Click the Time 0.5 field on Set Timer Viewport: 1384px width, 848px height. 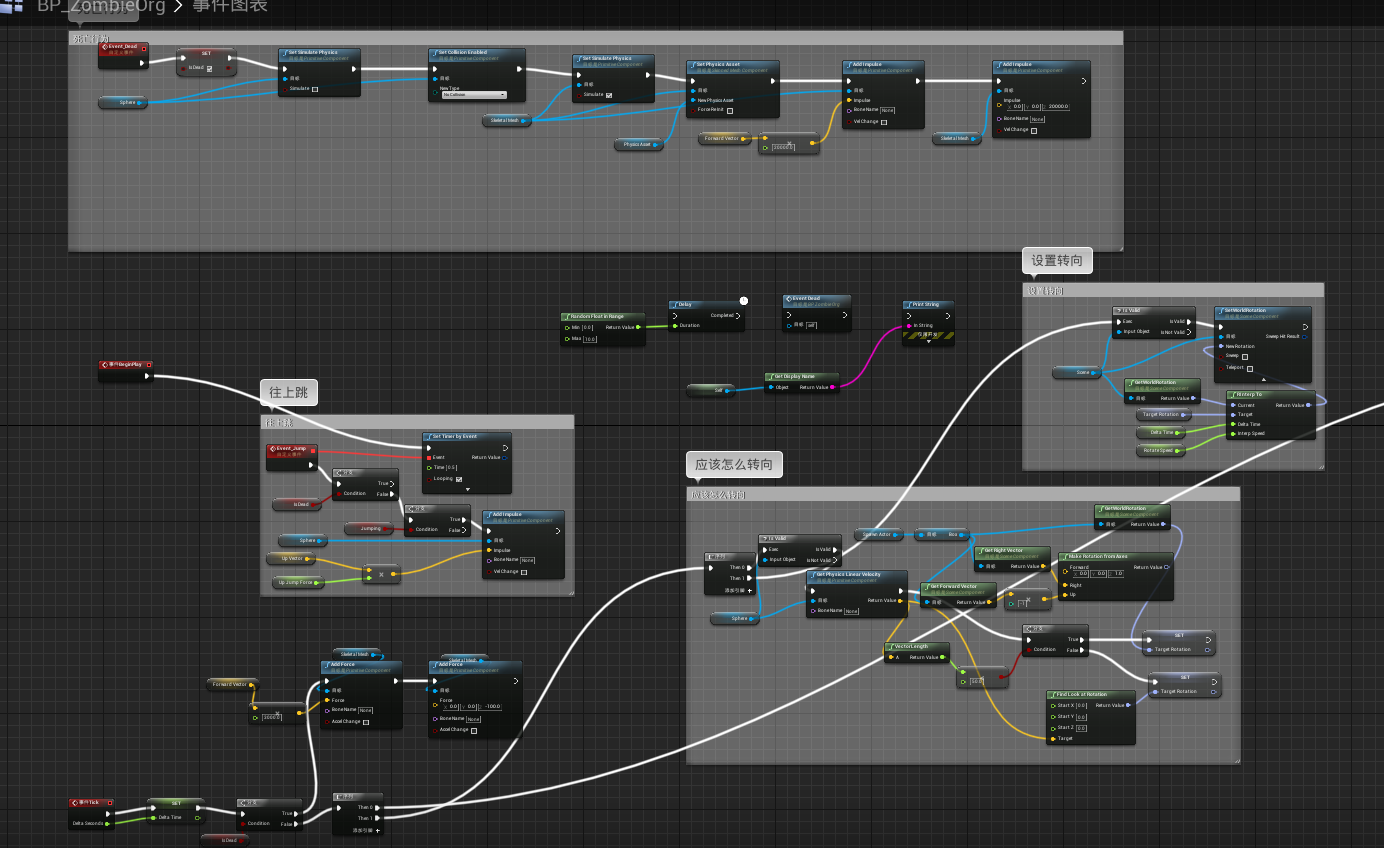click(x=452, y=467)
